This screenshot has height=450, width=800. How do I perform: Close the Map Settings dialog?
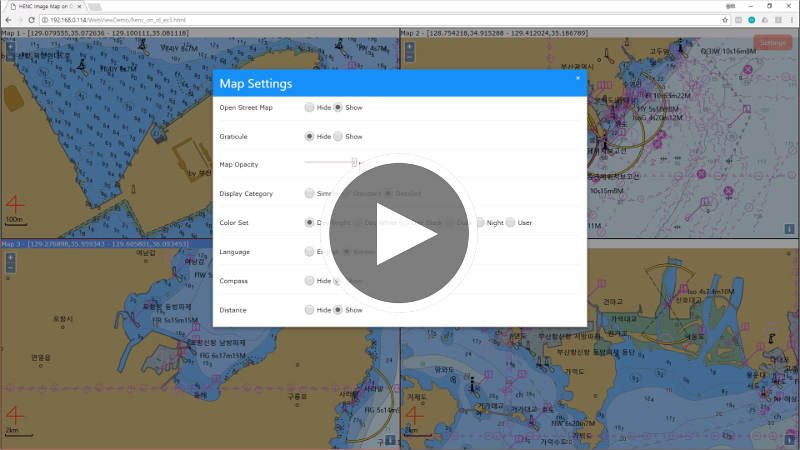click(577, 78)
